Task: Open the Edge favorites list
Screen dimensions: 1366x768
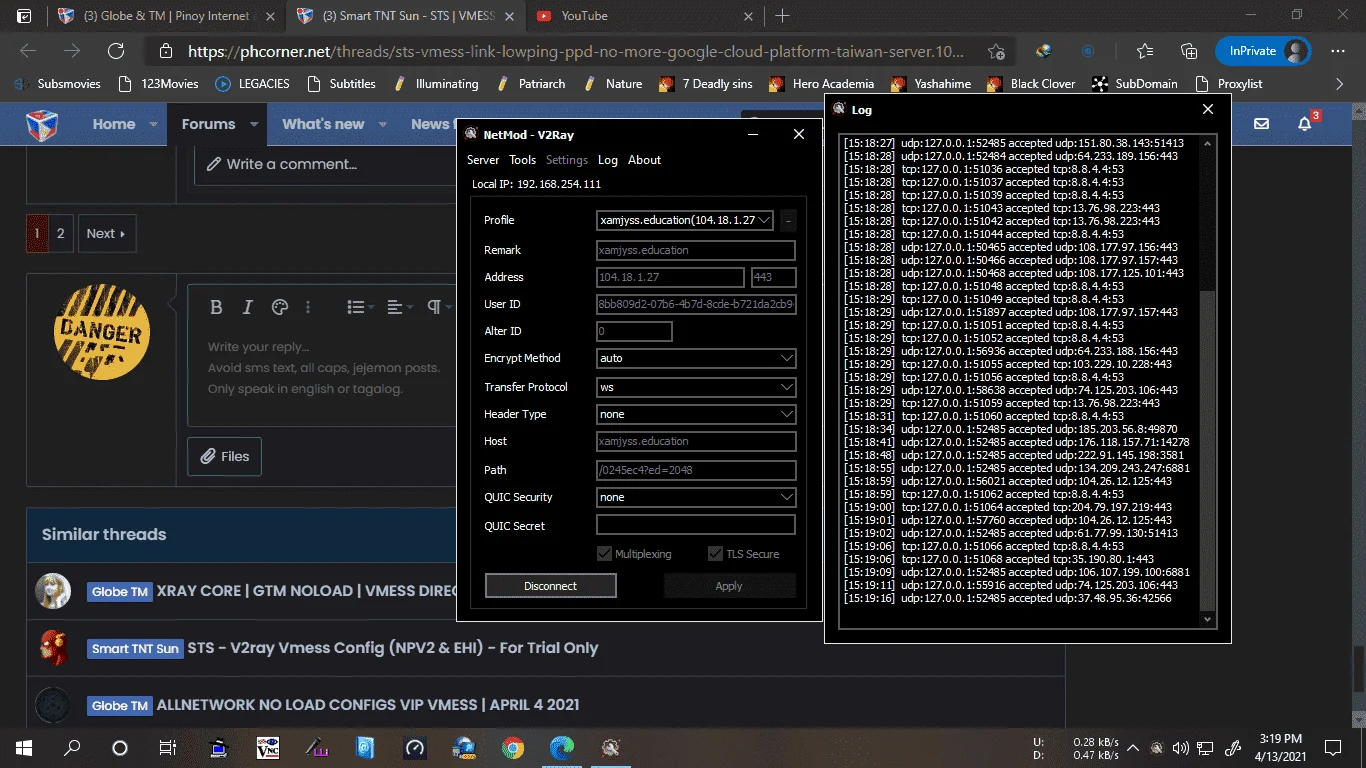Action: (x=1145, y=51)
